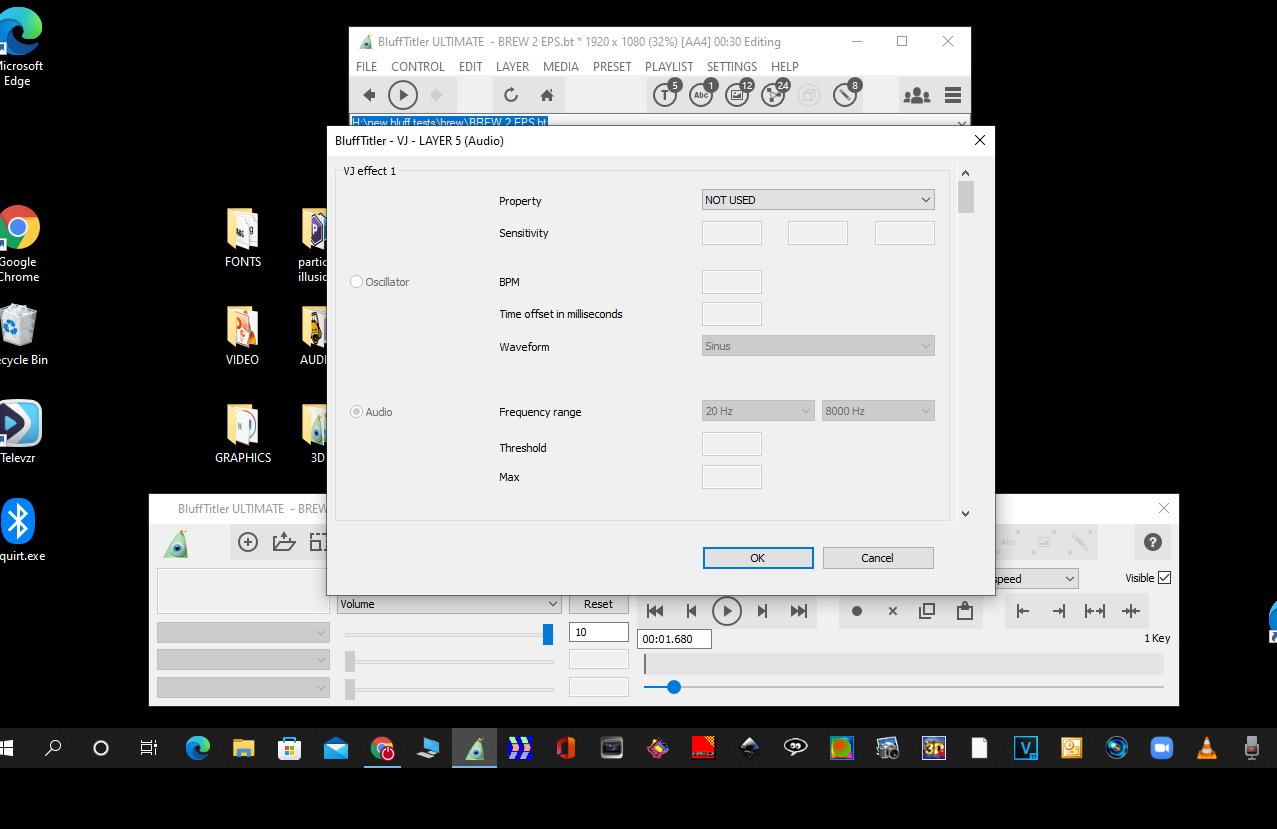Click the main play button in BluffTitler toolbar
Screen dimensions: 1277x829
tap(402, 95)
